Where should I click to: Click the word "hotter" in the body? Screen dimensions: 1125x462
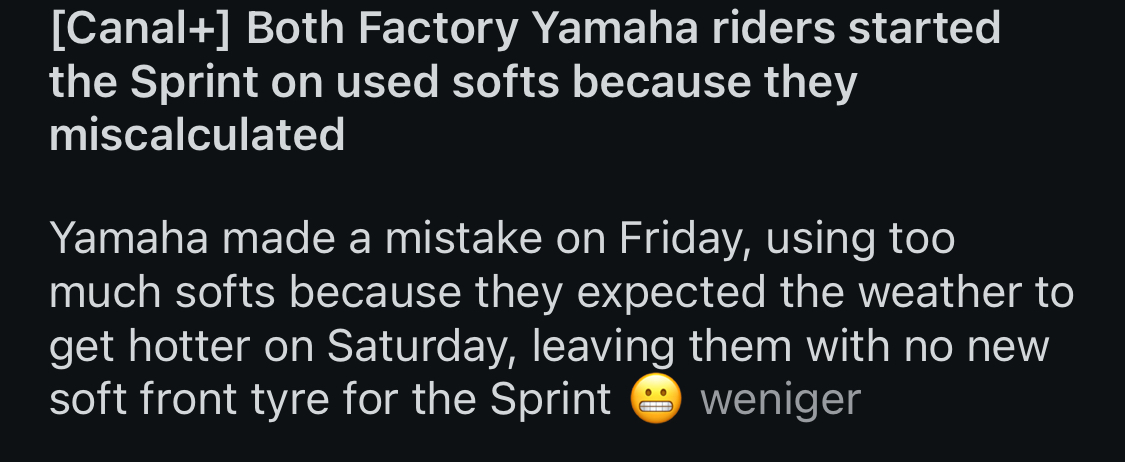pyautogui.click(x=190, y=346)
